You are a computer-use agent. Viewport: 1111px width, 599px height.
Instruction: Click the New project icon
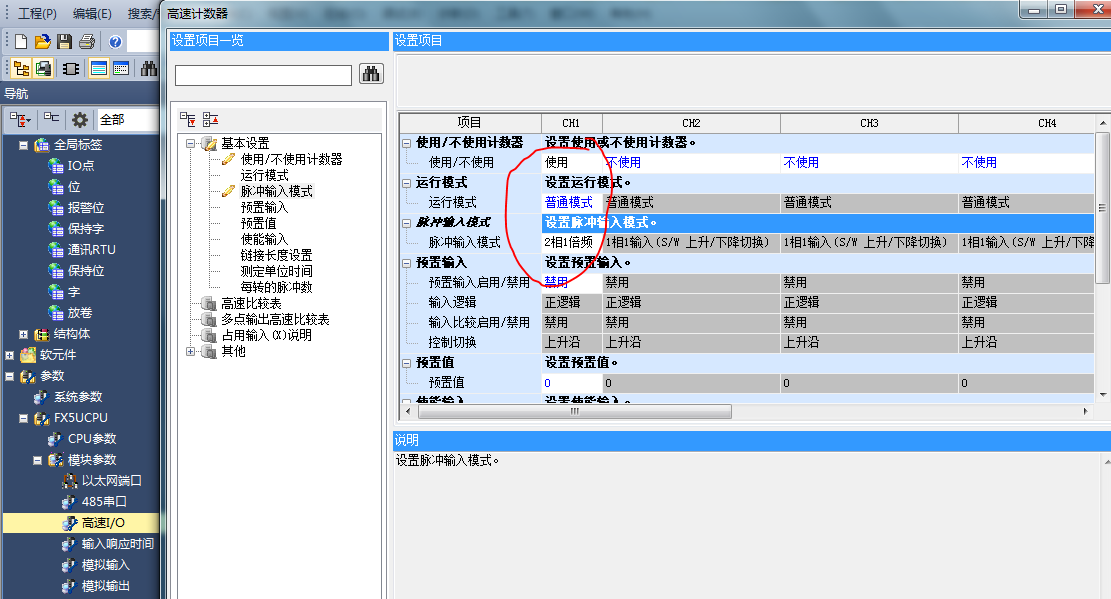21,41
